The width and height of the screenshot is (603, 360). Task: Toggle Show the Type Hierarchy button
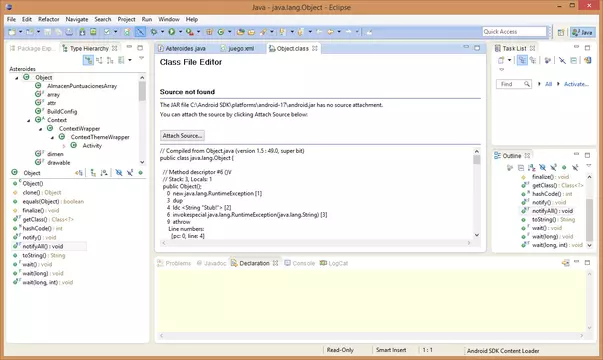tap(88, 60)
